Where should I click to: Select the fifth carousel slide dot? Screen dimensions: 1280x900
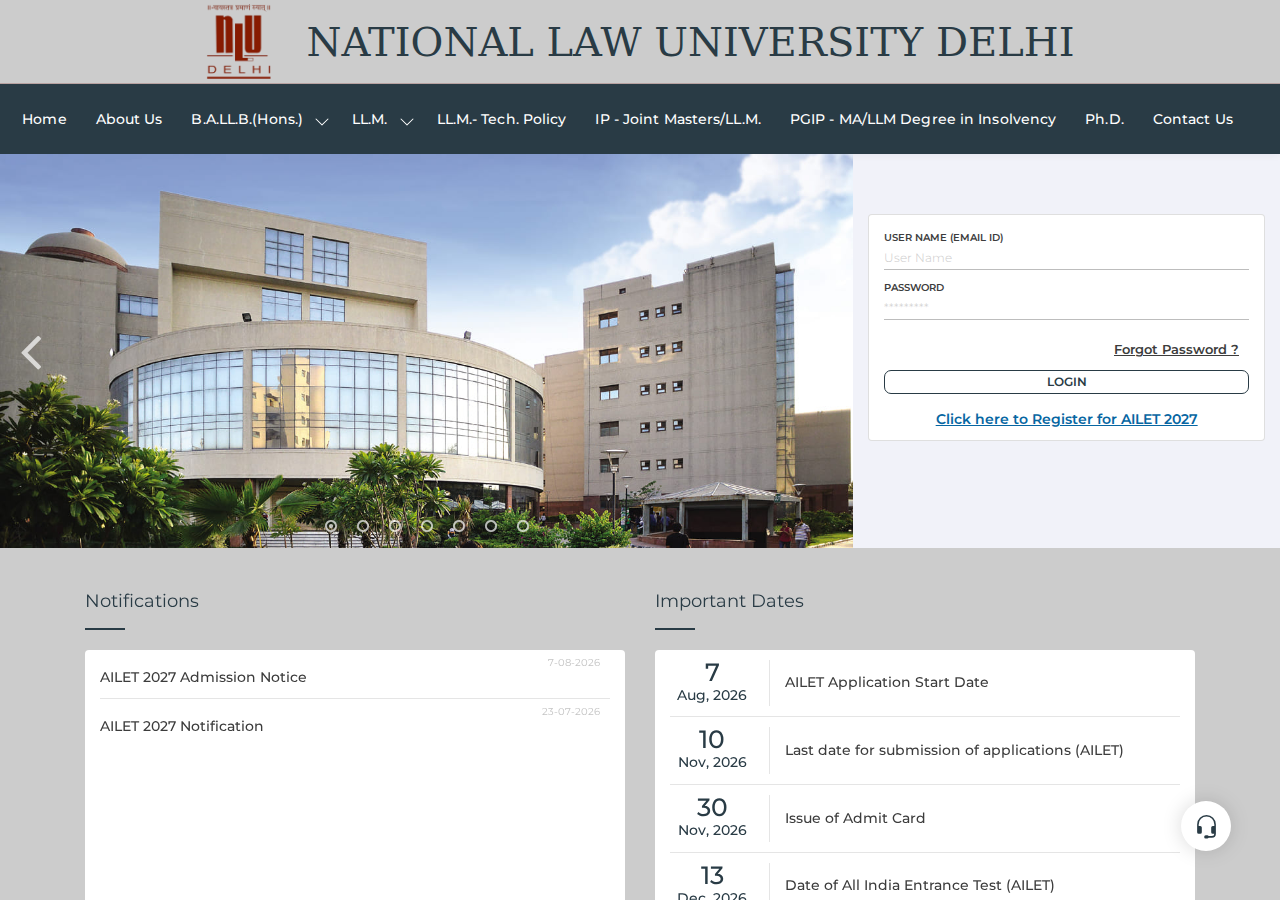point(459,526)
